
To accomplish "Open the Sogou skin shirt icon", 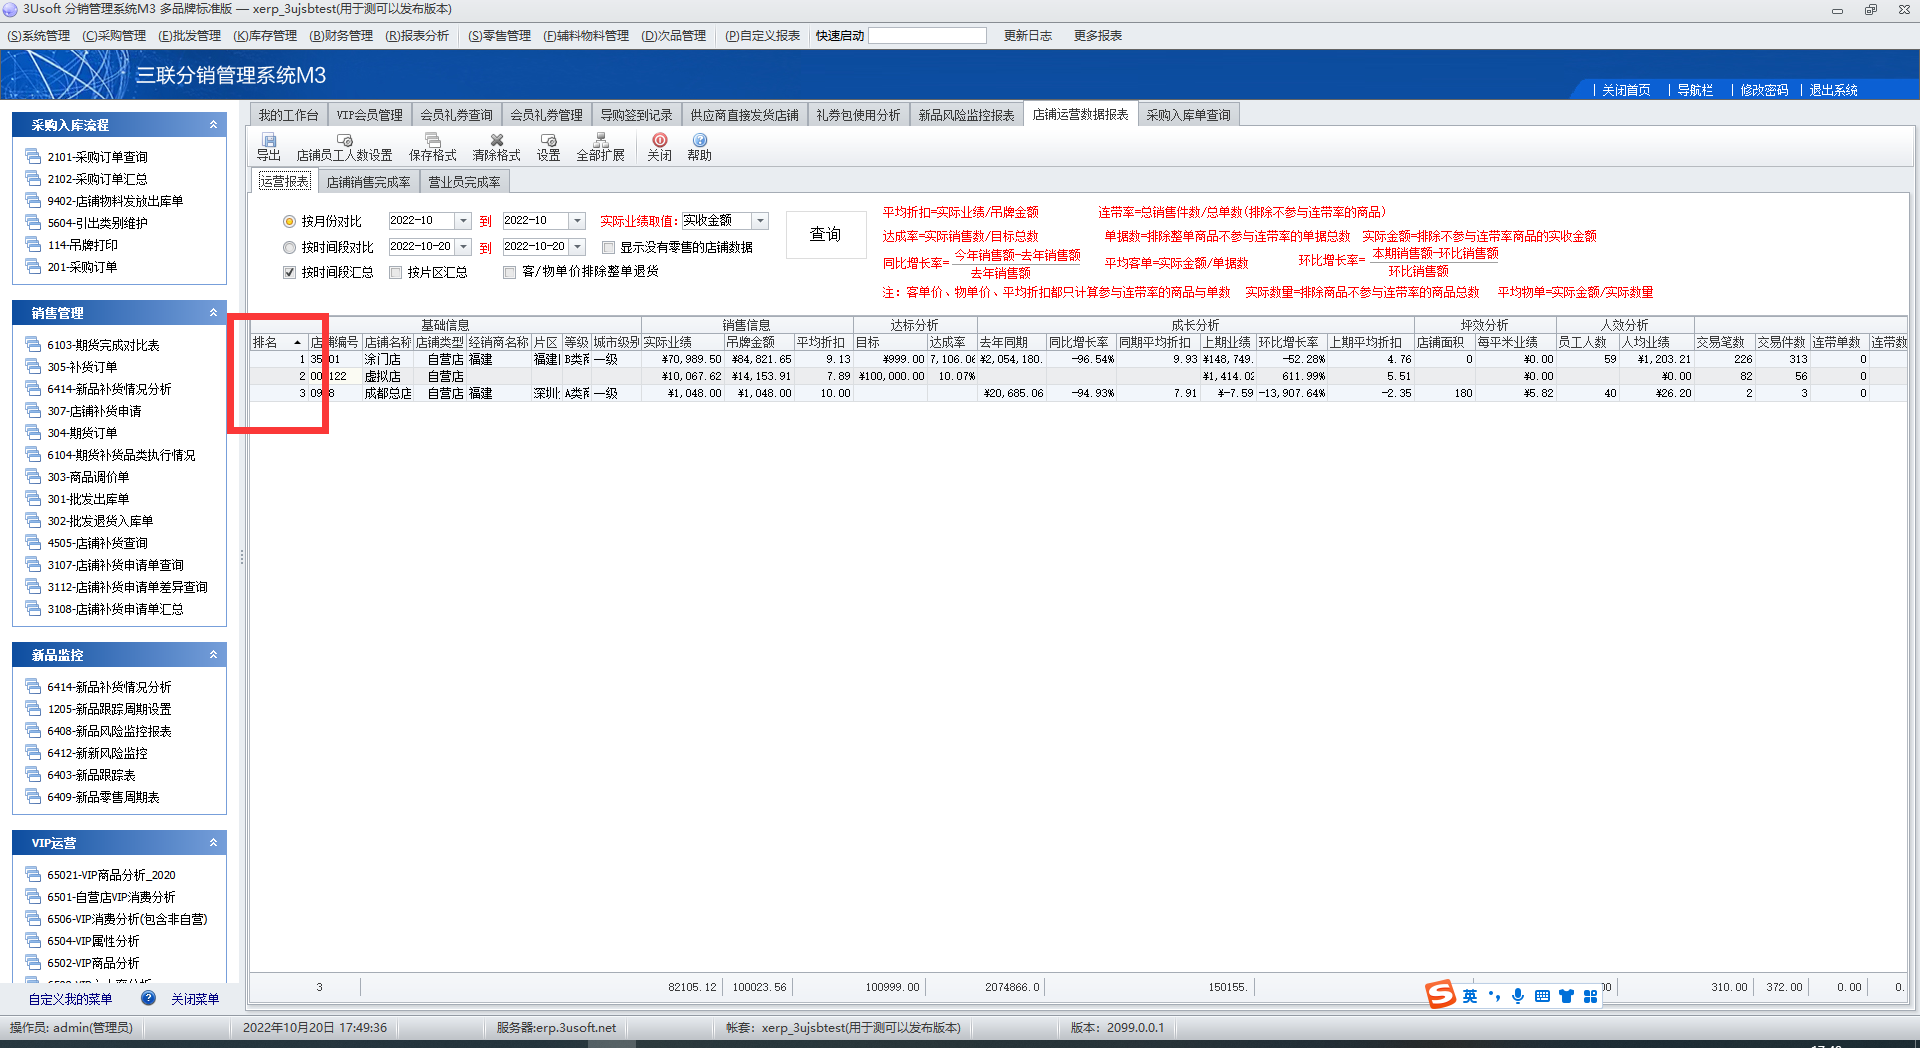I will coord(1566,996).
